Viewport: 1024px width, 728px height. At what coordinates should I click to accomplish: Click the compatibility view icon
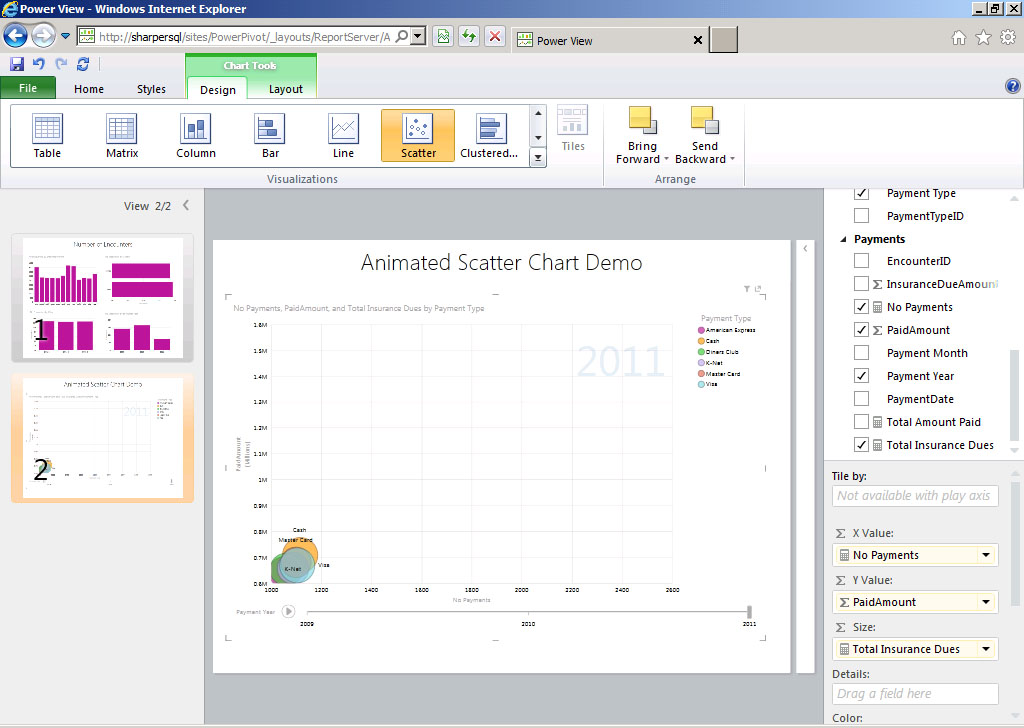click(x=443, y=36)
